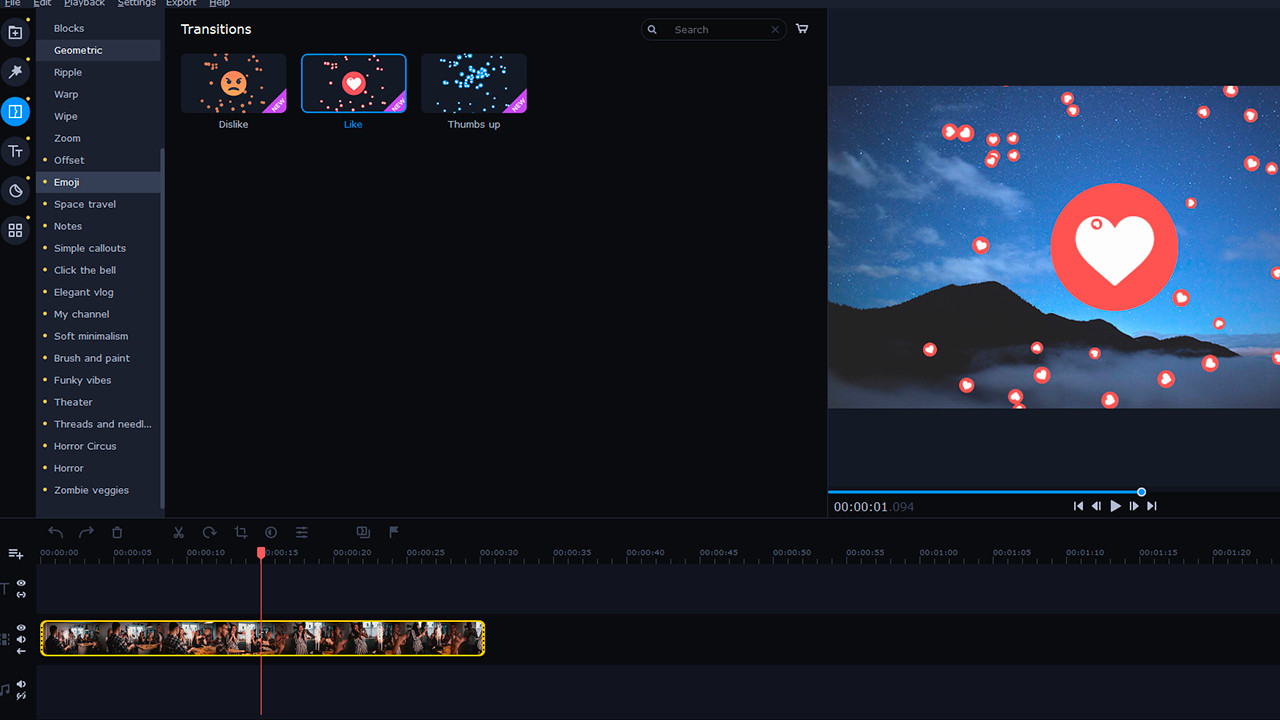Expand the Emoji transitions category
Viewport: 1280px width, 720px height.
click(x=66, y=182)
